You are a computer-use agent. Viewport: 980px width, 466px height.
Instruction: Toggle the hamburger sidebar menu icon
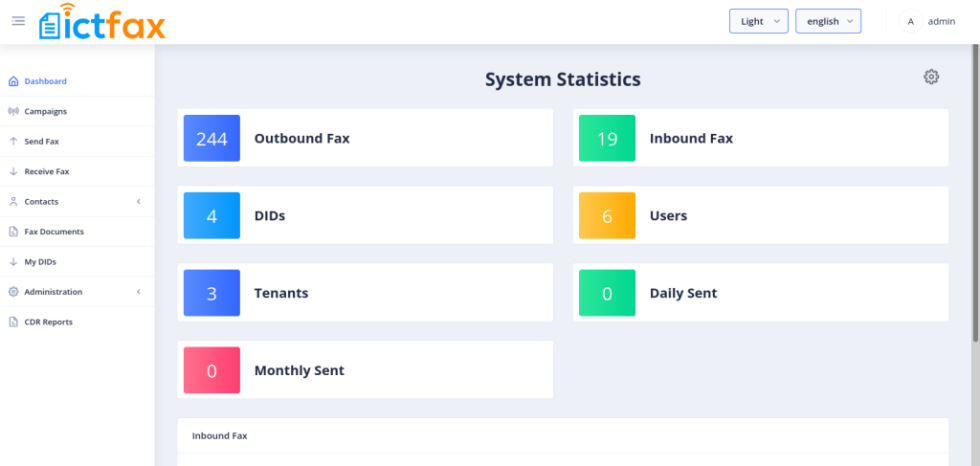point(18,21)
